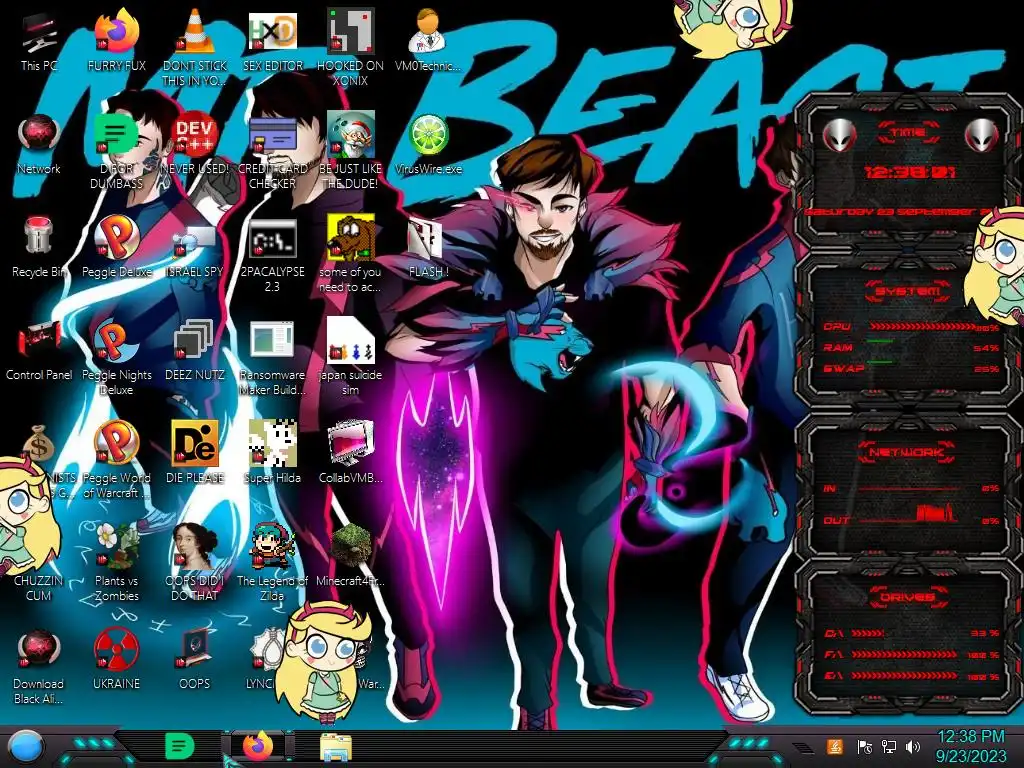
Task: Click the CPU usage bar in the widget
Action: click(x=922, y=326)
